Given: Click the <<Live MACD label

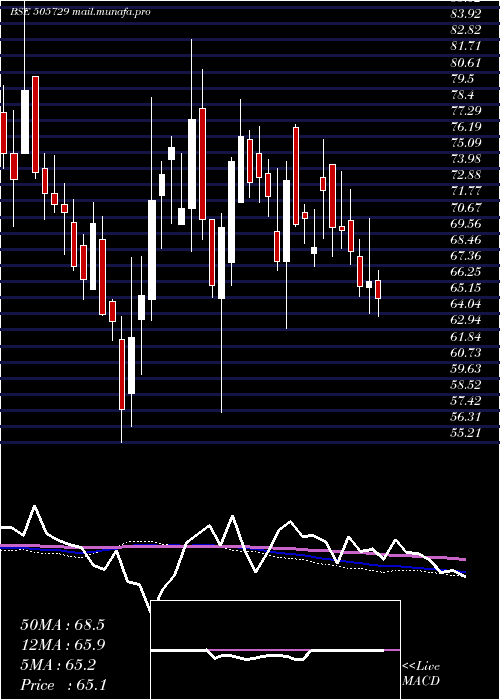Looking at the screenshot, I should (x=421, y=673).
